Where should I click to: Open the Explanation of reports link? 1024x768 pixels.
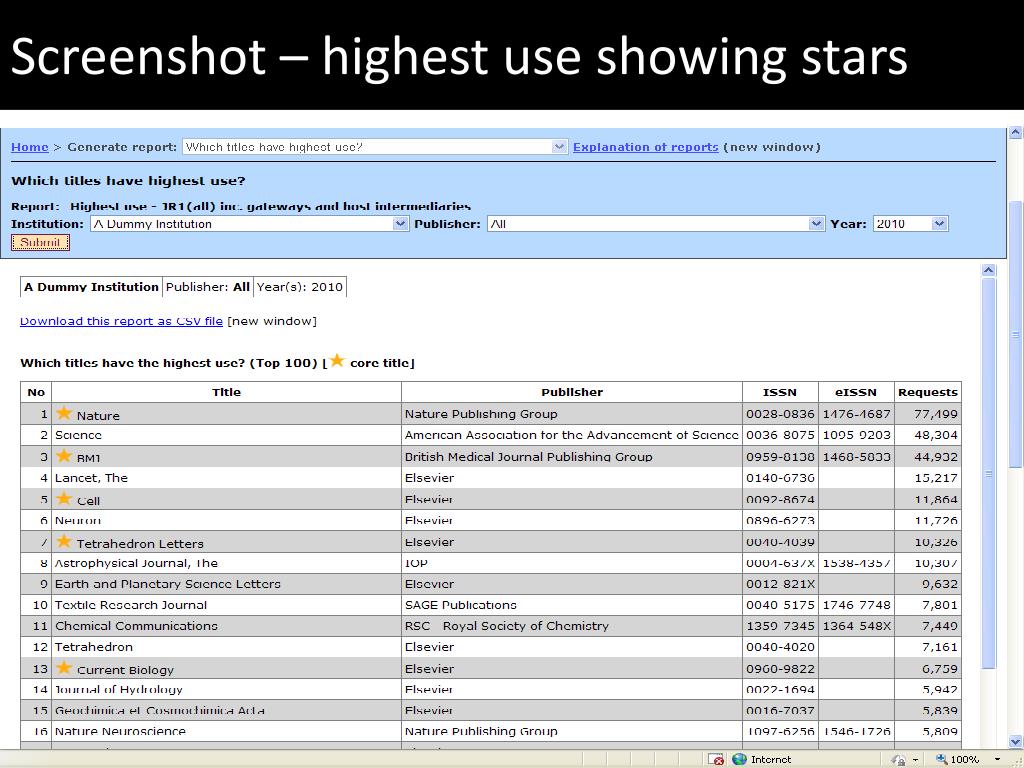(645, 147)
